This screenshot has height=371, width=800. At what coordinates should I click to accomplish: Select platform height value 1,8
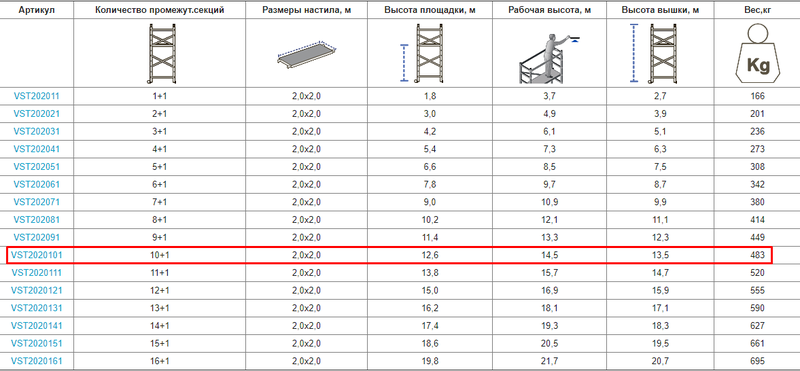tap(430, 96)
